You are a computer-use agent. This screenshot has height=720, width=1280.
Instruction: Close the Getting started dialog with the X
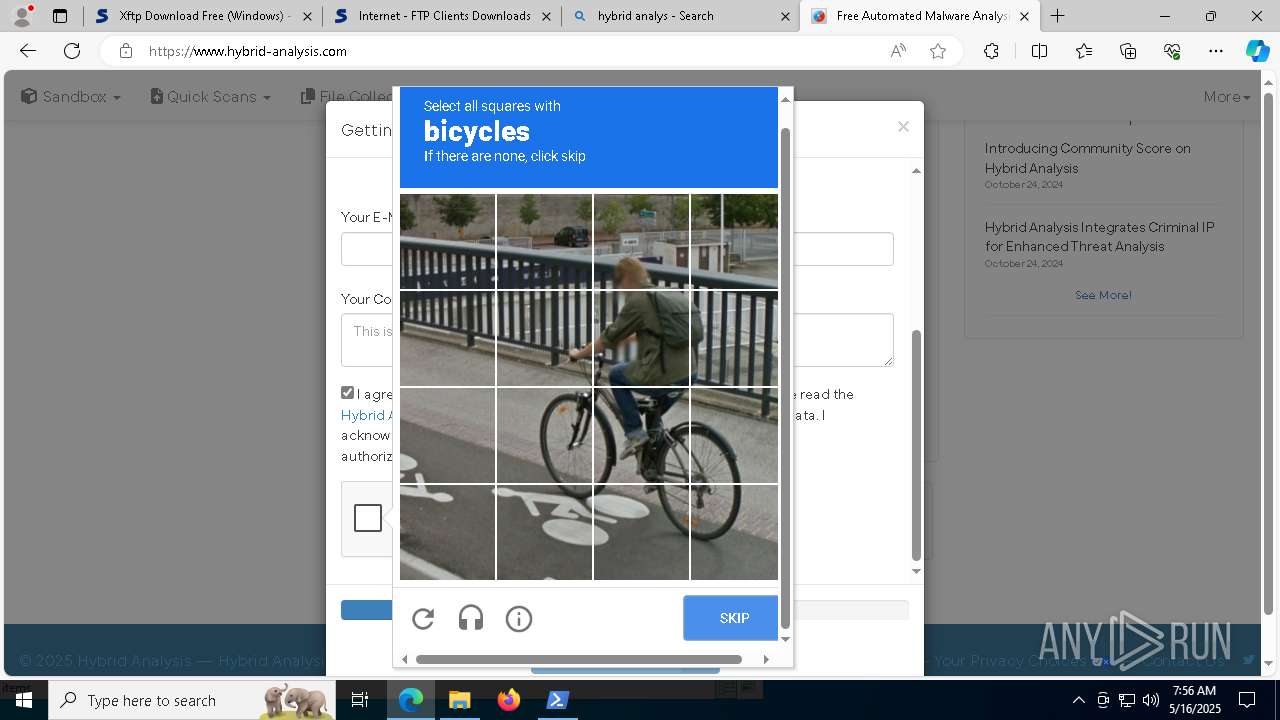pos(903,126)
